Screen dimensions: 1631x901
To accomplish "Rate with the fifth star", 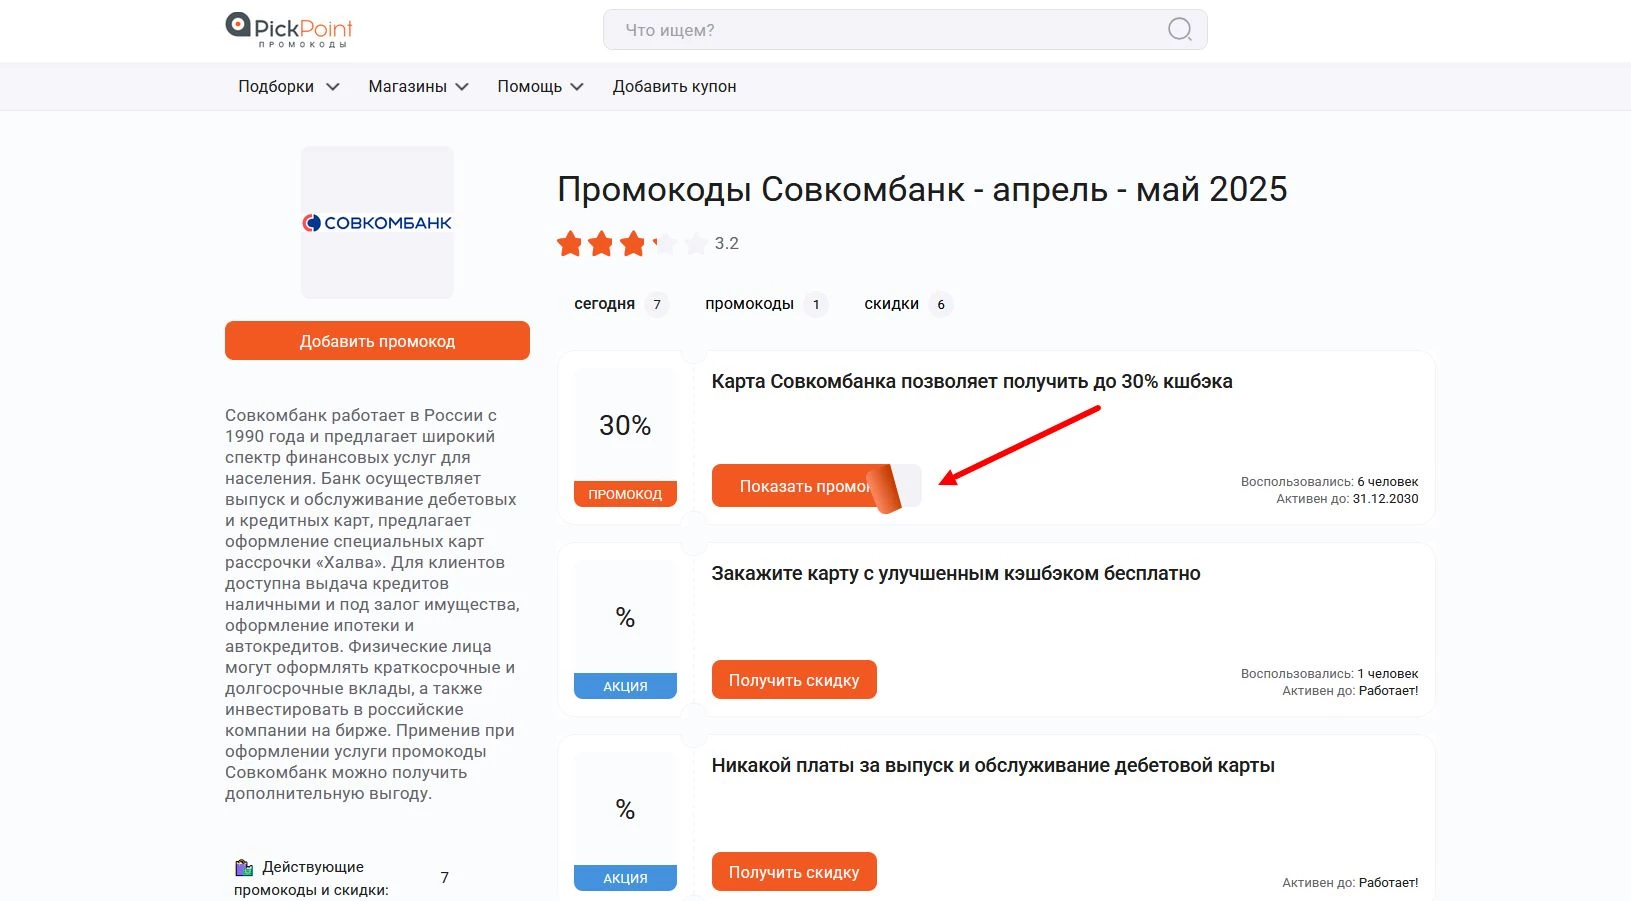I will [x=696, y=243].
